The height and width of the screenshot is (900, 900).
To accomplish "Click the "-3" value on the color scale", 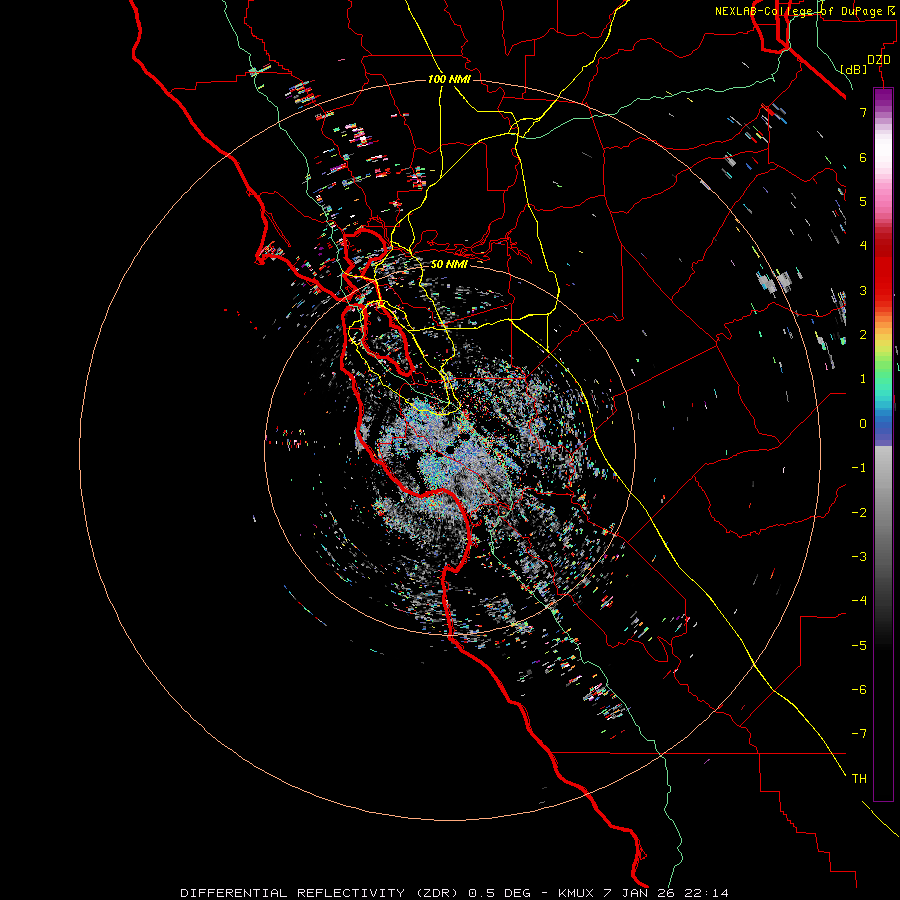I will pos(859,557).
